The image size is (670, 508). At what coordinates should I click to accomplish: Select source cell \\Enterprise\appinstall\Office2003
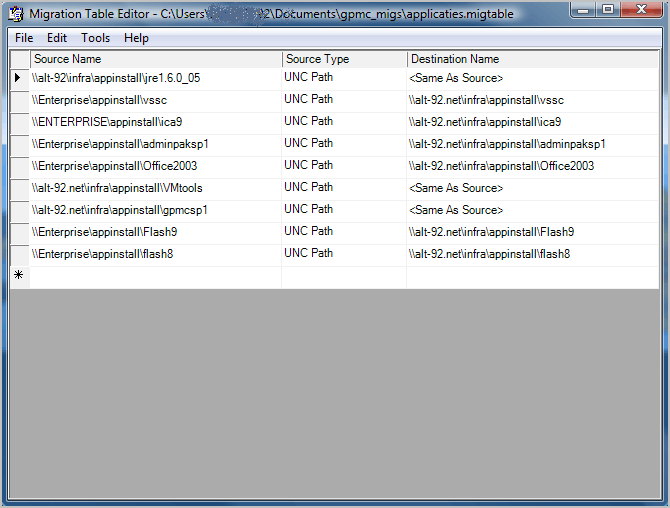156,167
